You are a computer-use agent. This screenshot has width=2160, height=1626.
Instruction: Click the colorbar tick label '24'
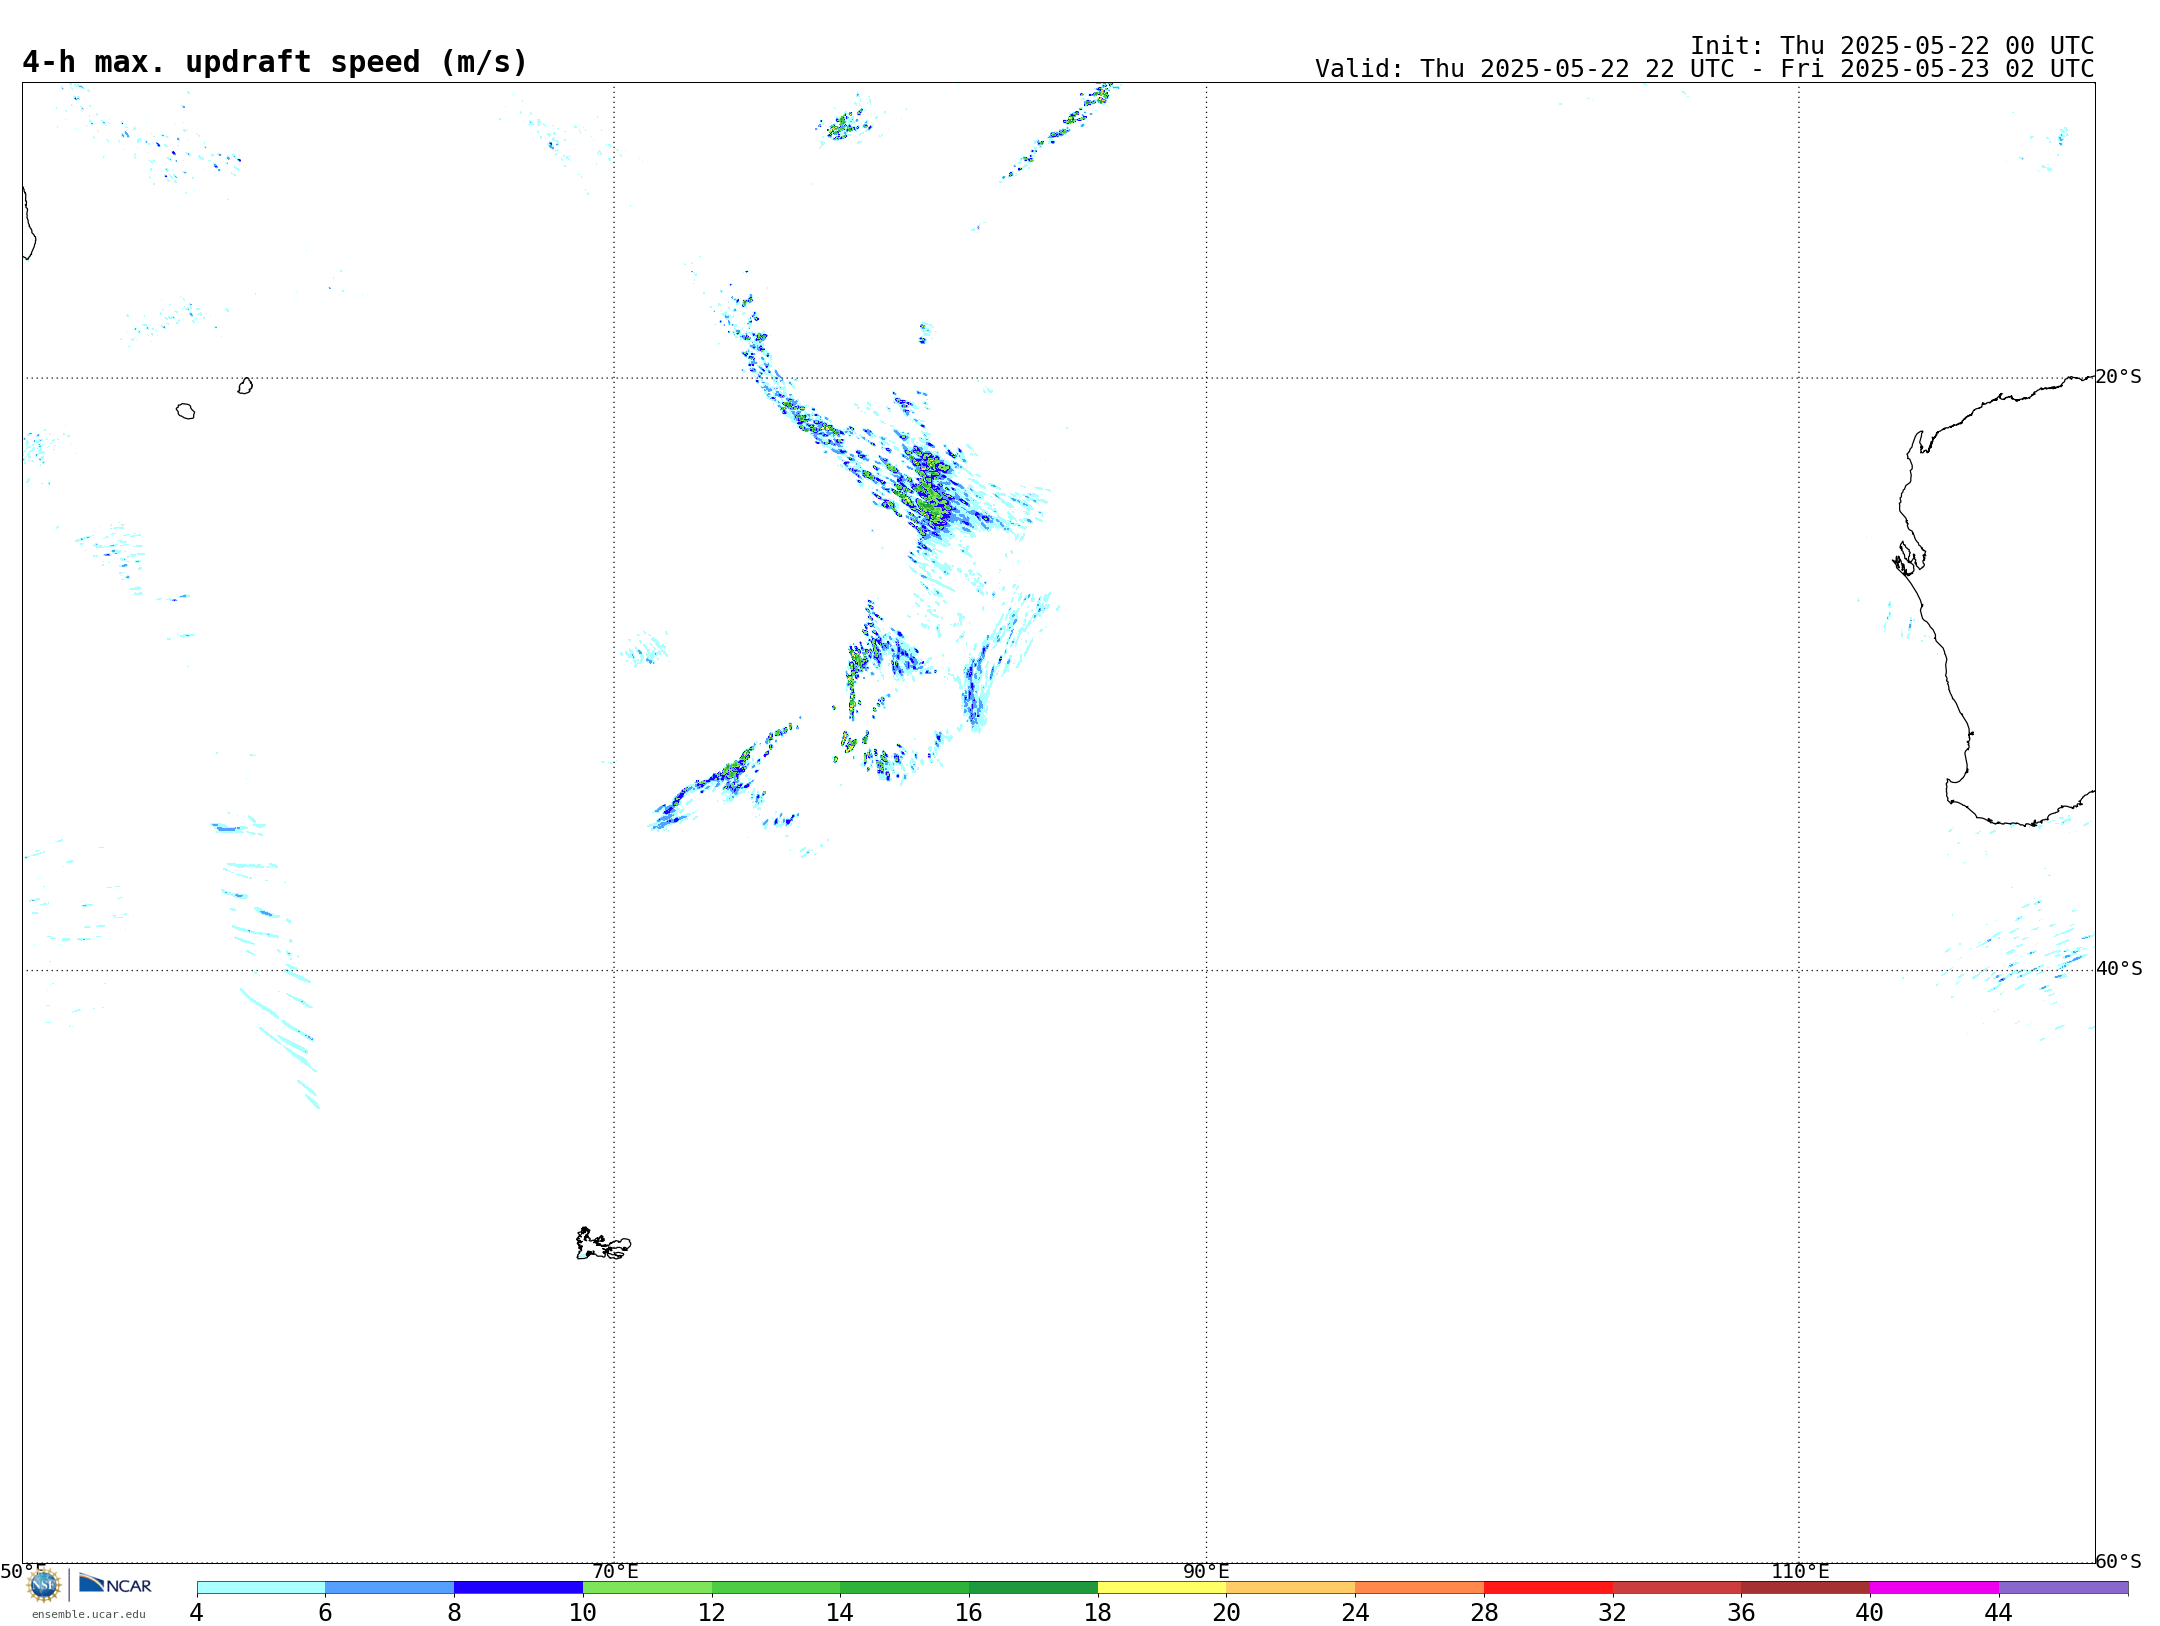pos(1355,1612)
